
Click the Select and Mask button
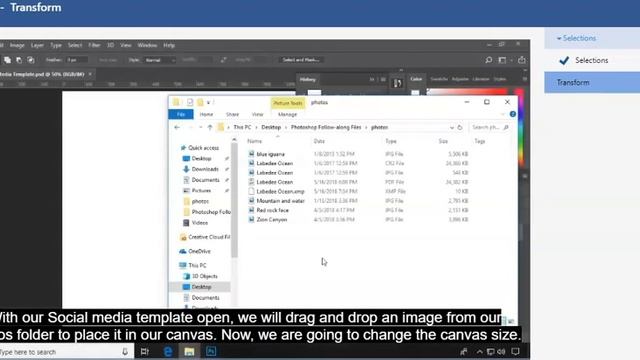click(301, 60)
